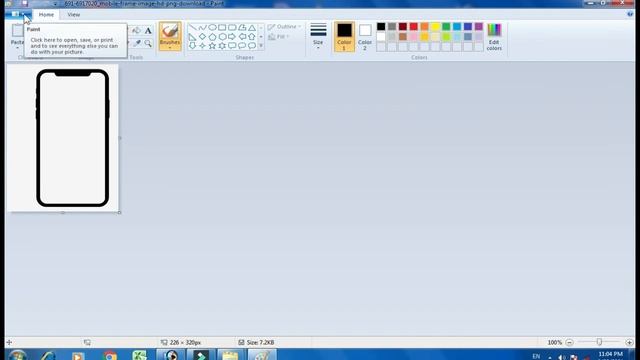Open the Edit colors dialog

click(x=494, y=37)
